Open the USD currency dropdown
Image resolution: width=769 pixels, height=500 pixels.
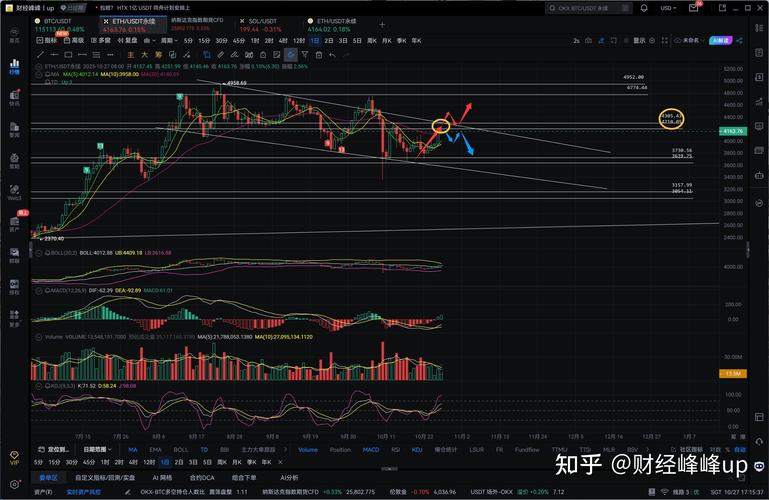coord(669,8)
